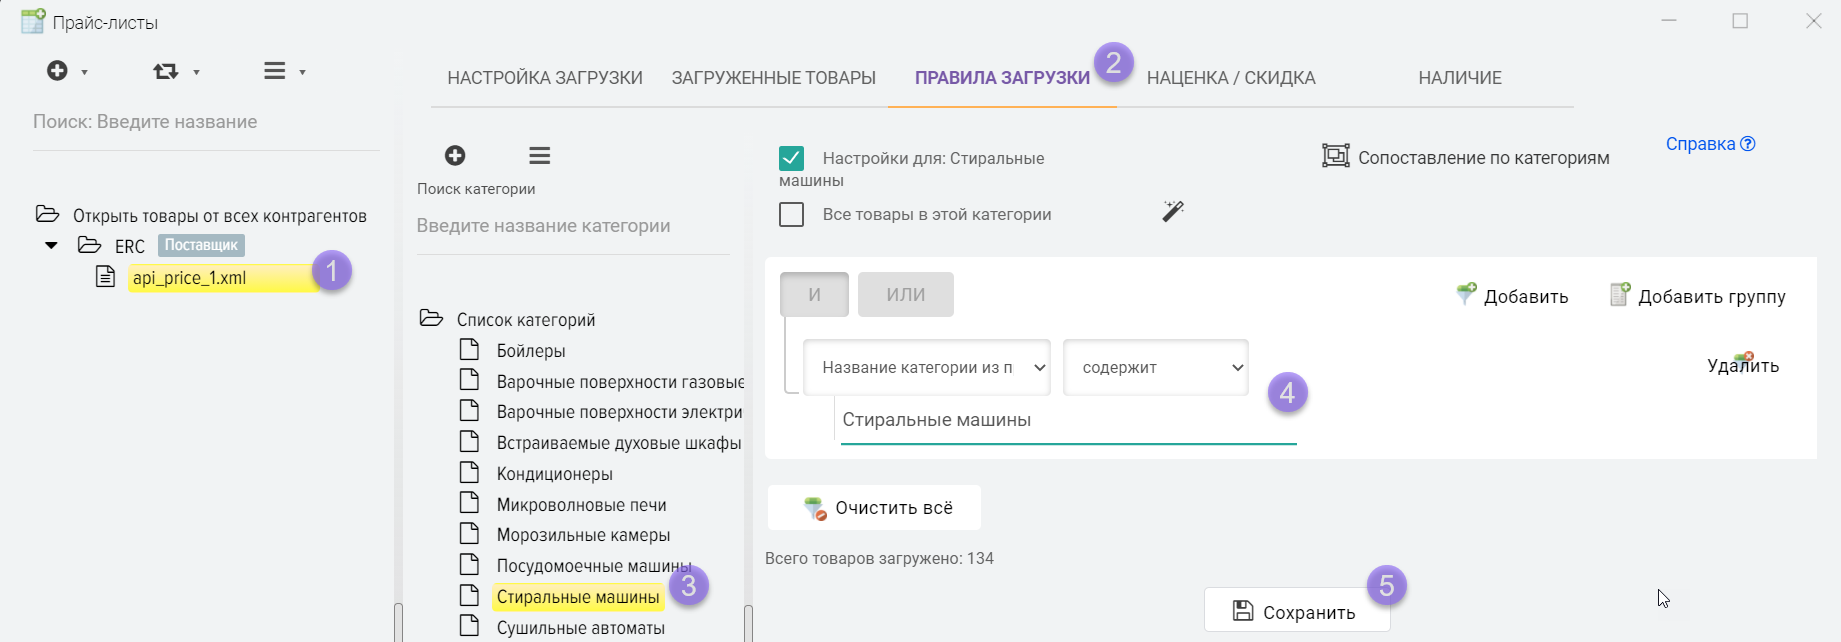Click the add category plus icon
1841x642 pixels.
[x=455, y=155]
